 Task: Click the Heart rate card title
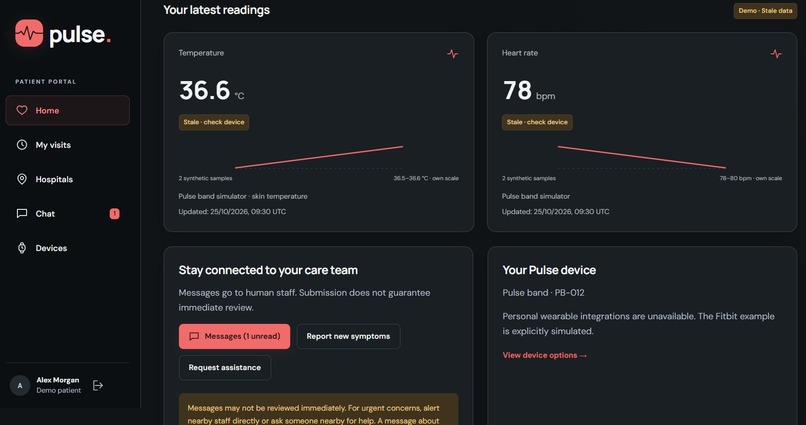click(x=520, y=53)
